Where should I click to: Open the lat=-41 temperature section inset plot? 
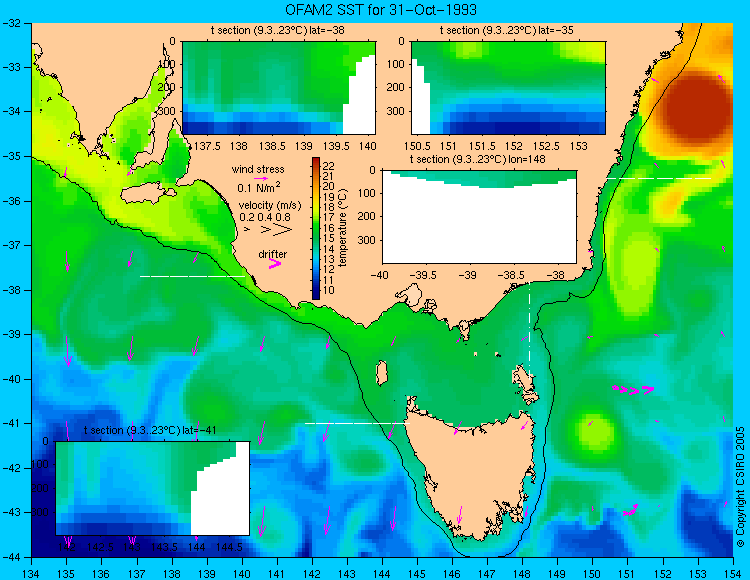(153, 488)
